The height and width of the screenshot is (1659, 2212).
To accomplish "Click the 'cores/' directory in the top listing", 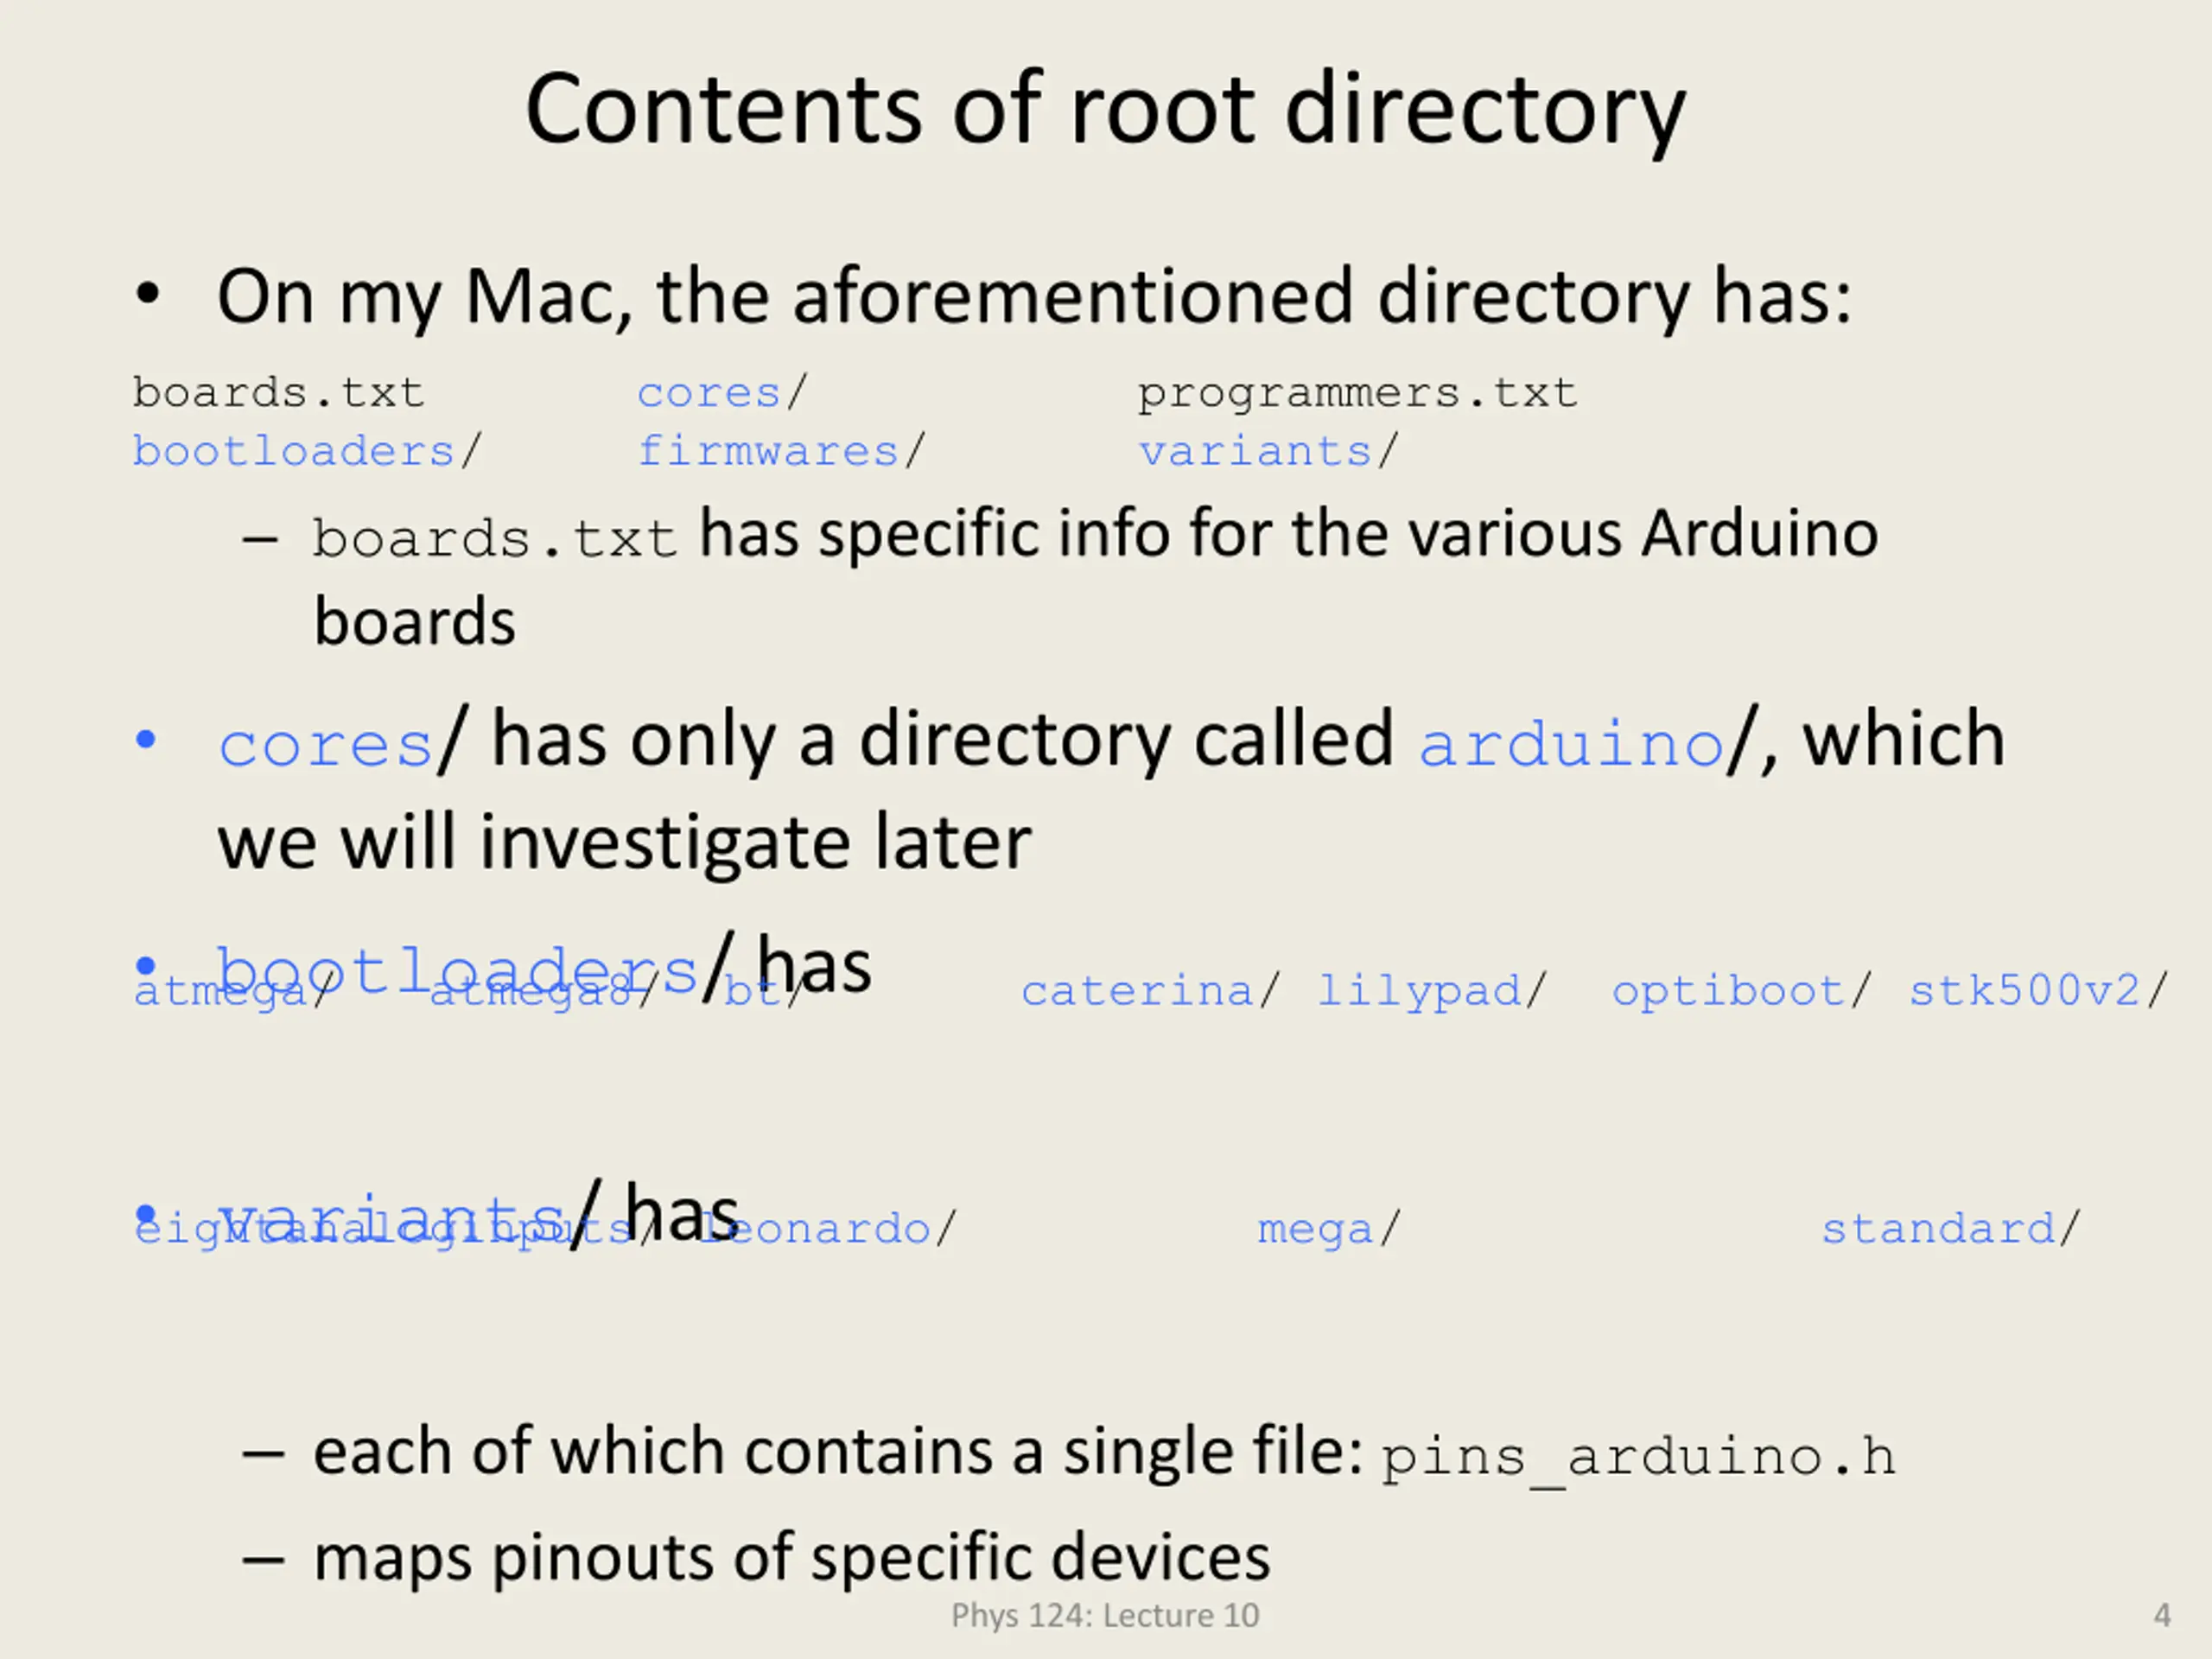I will pyautogui.click(x=722, y=392).
